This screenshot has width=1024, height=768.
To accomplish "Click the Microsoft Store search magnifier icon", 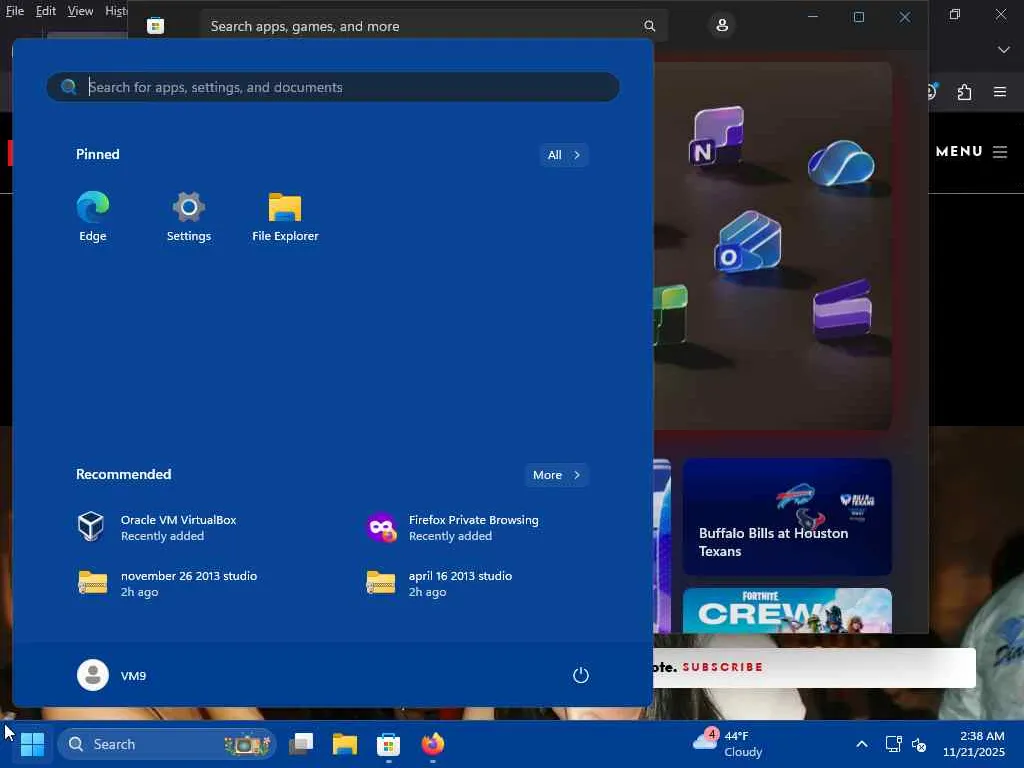I will 649,26.
